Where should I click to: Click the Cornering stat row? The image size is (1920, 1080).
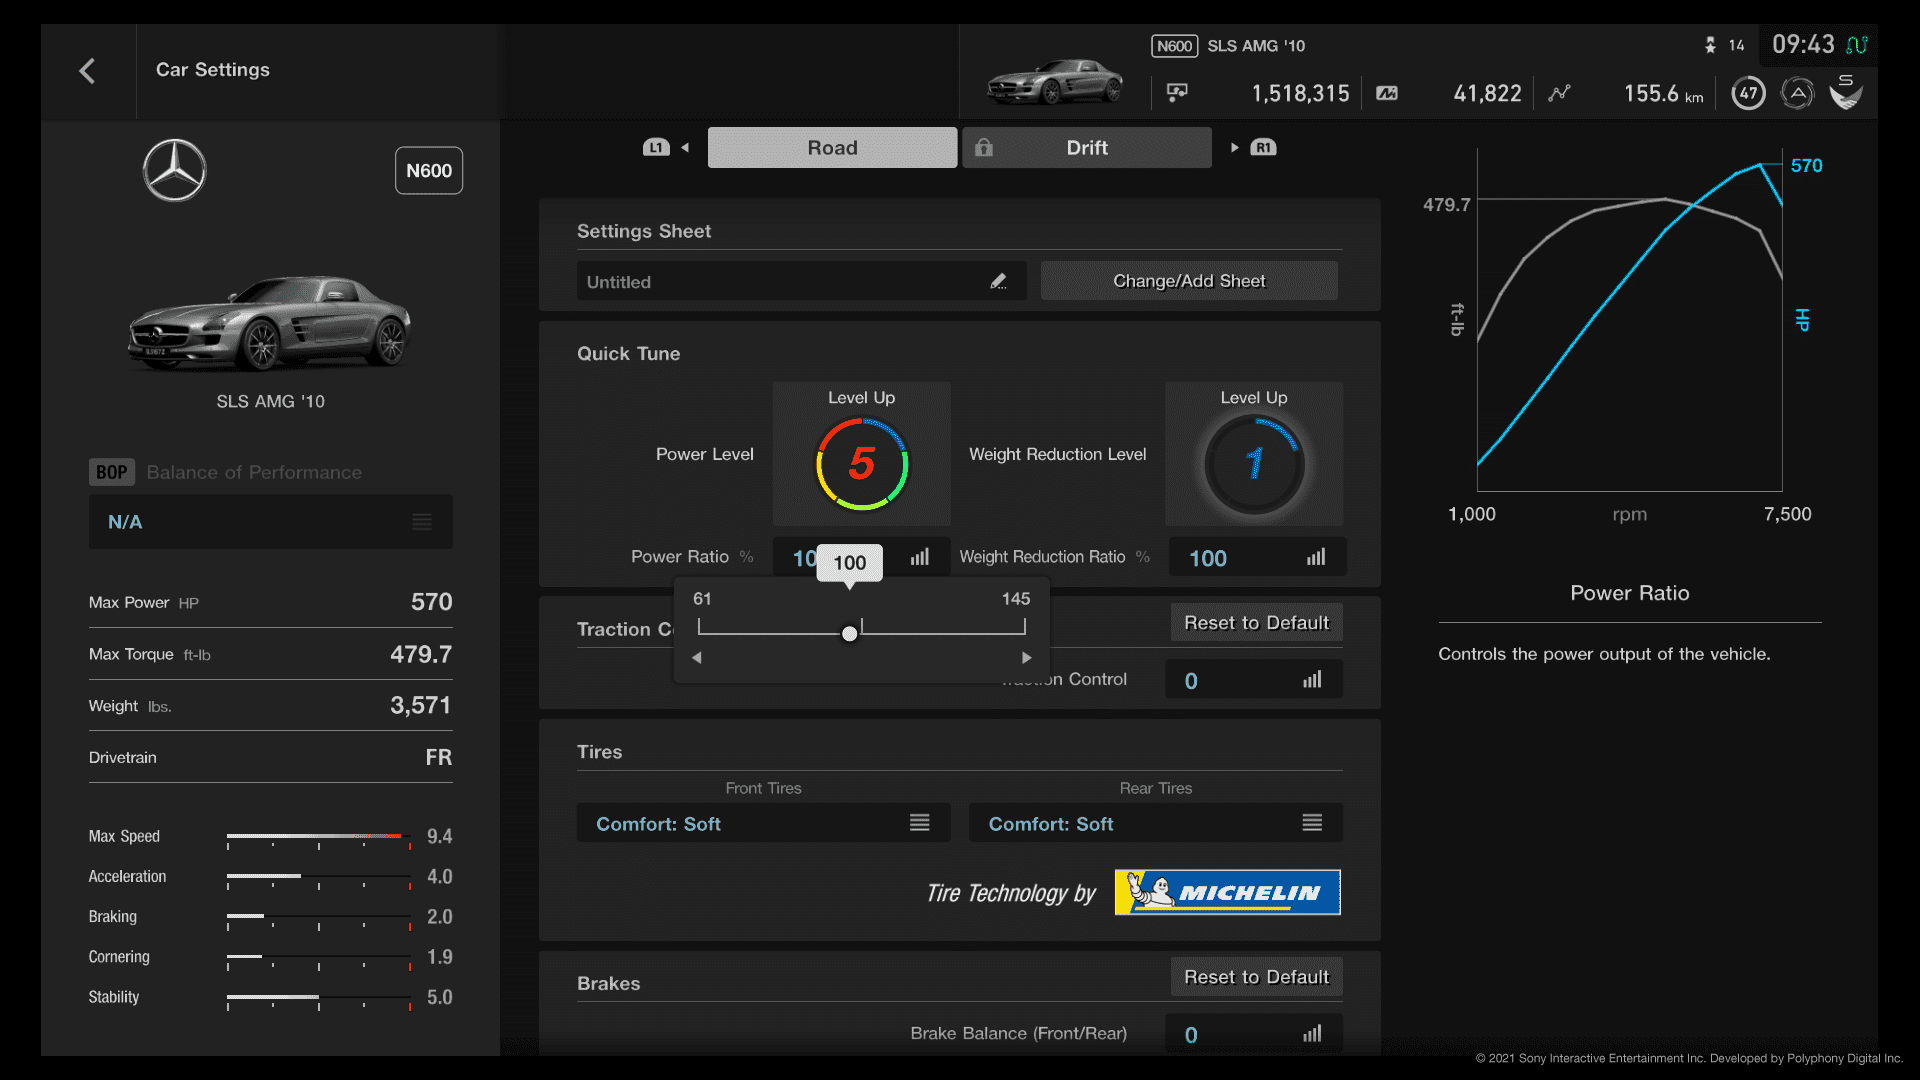pyautogui.click(x=270, y=957)
